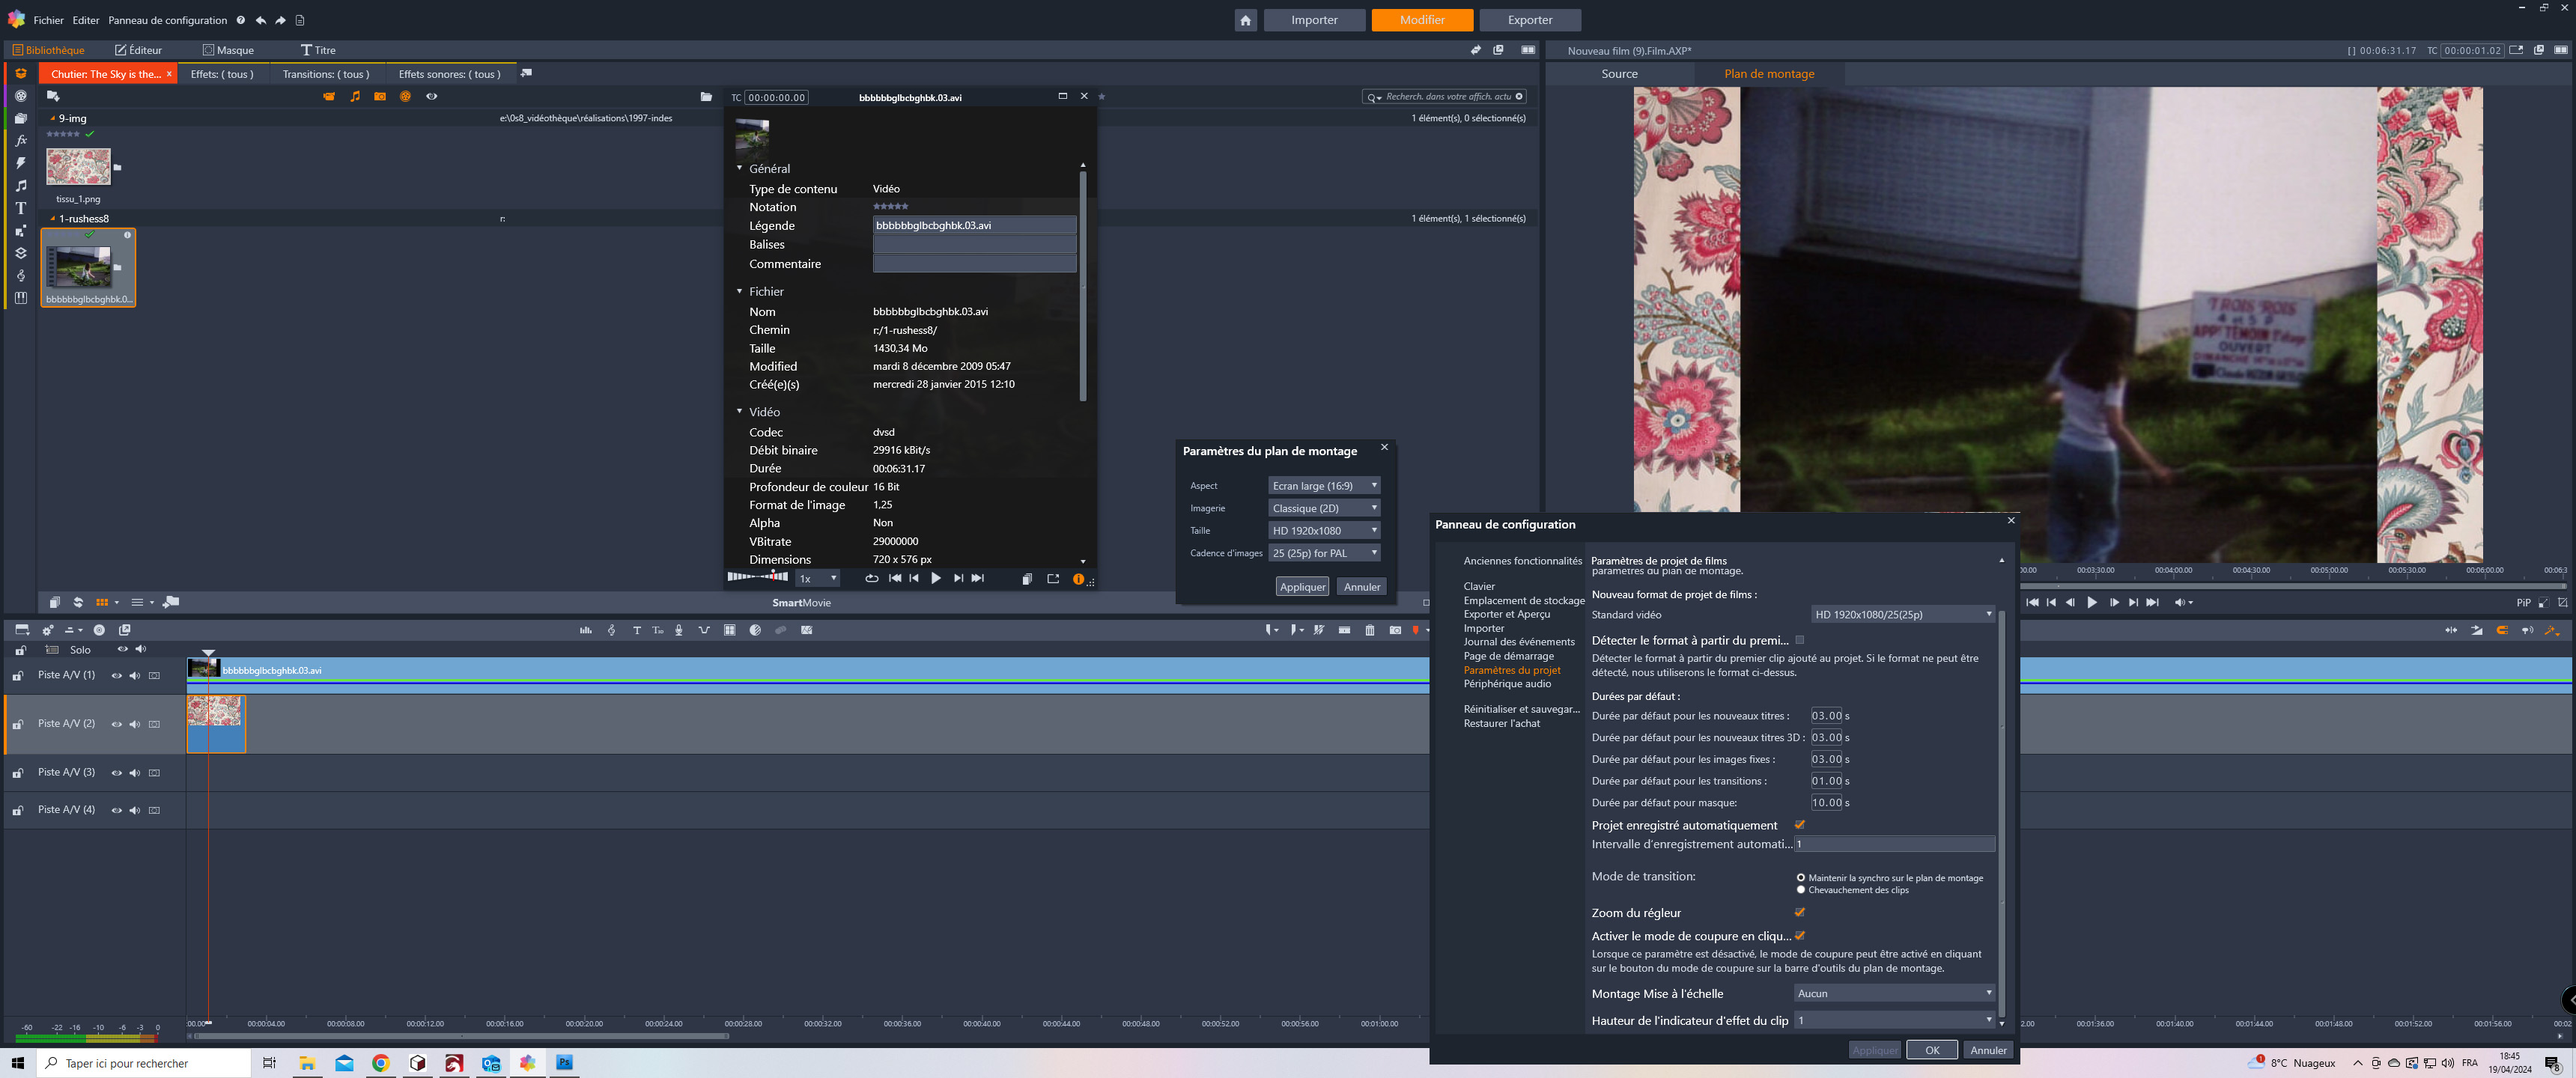Select the tissu_1.png thumbnail in library
Image resolution: width=2576 pixels, height=1078 pixels.
(78, 167)
